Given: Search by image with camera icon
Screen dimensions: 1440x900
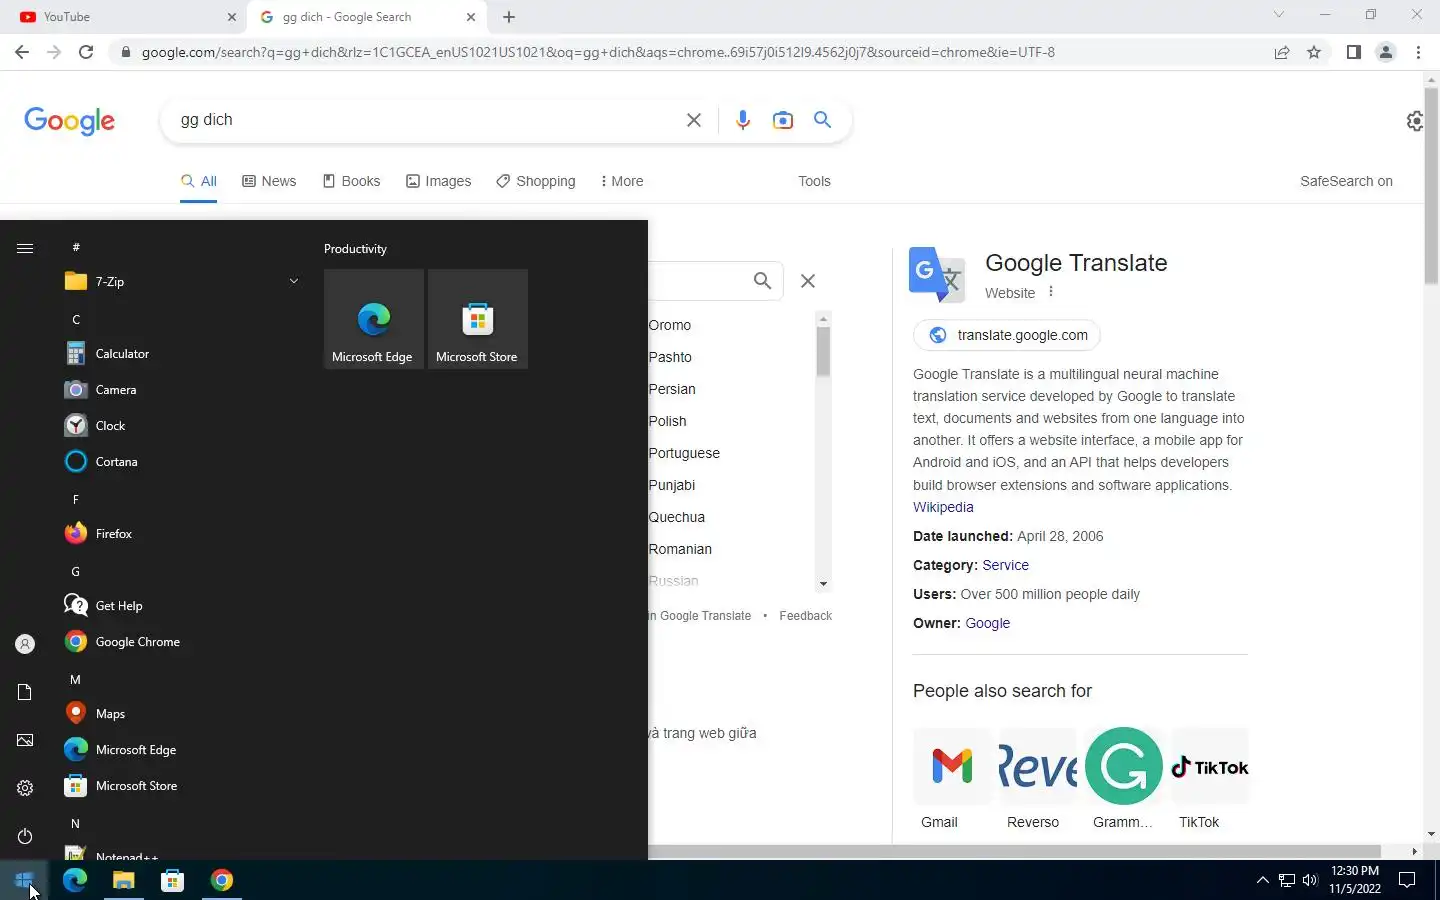Looking at the screenshot, I should click(x=783, y=120).
